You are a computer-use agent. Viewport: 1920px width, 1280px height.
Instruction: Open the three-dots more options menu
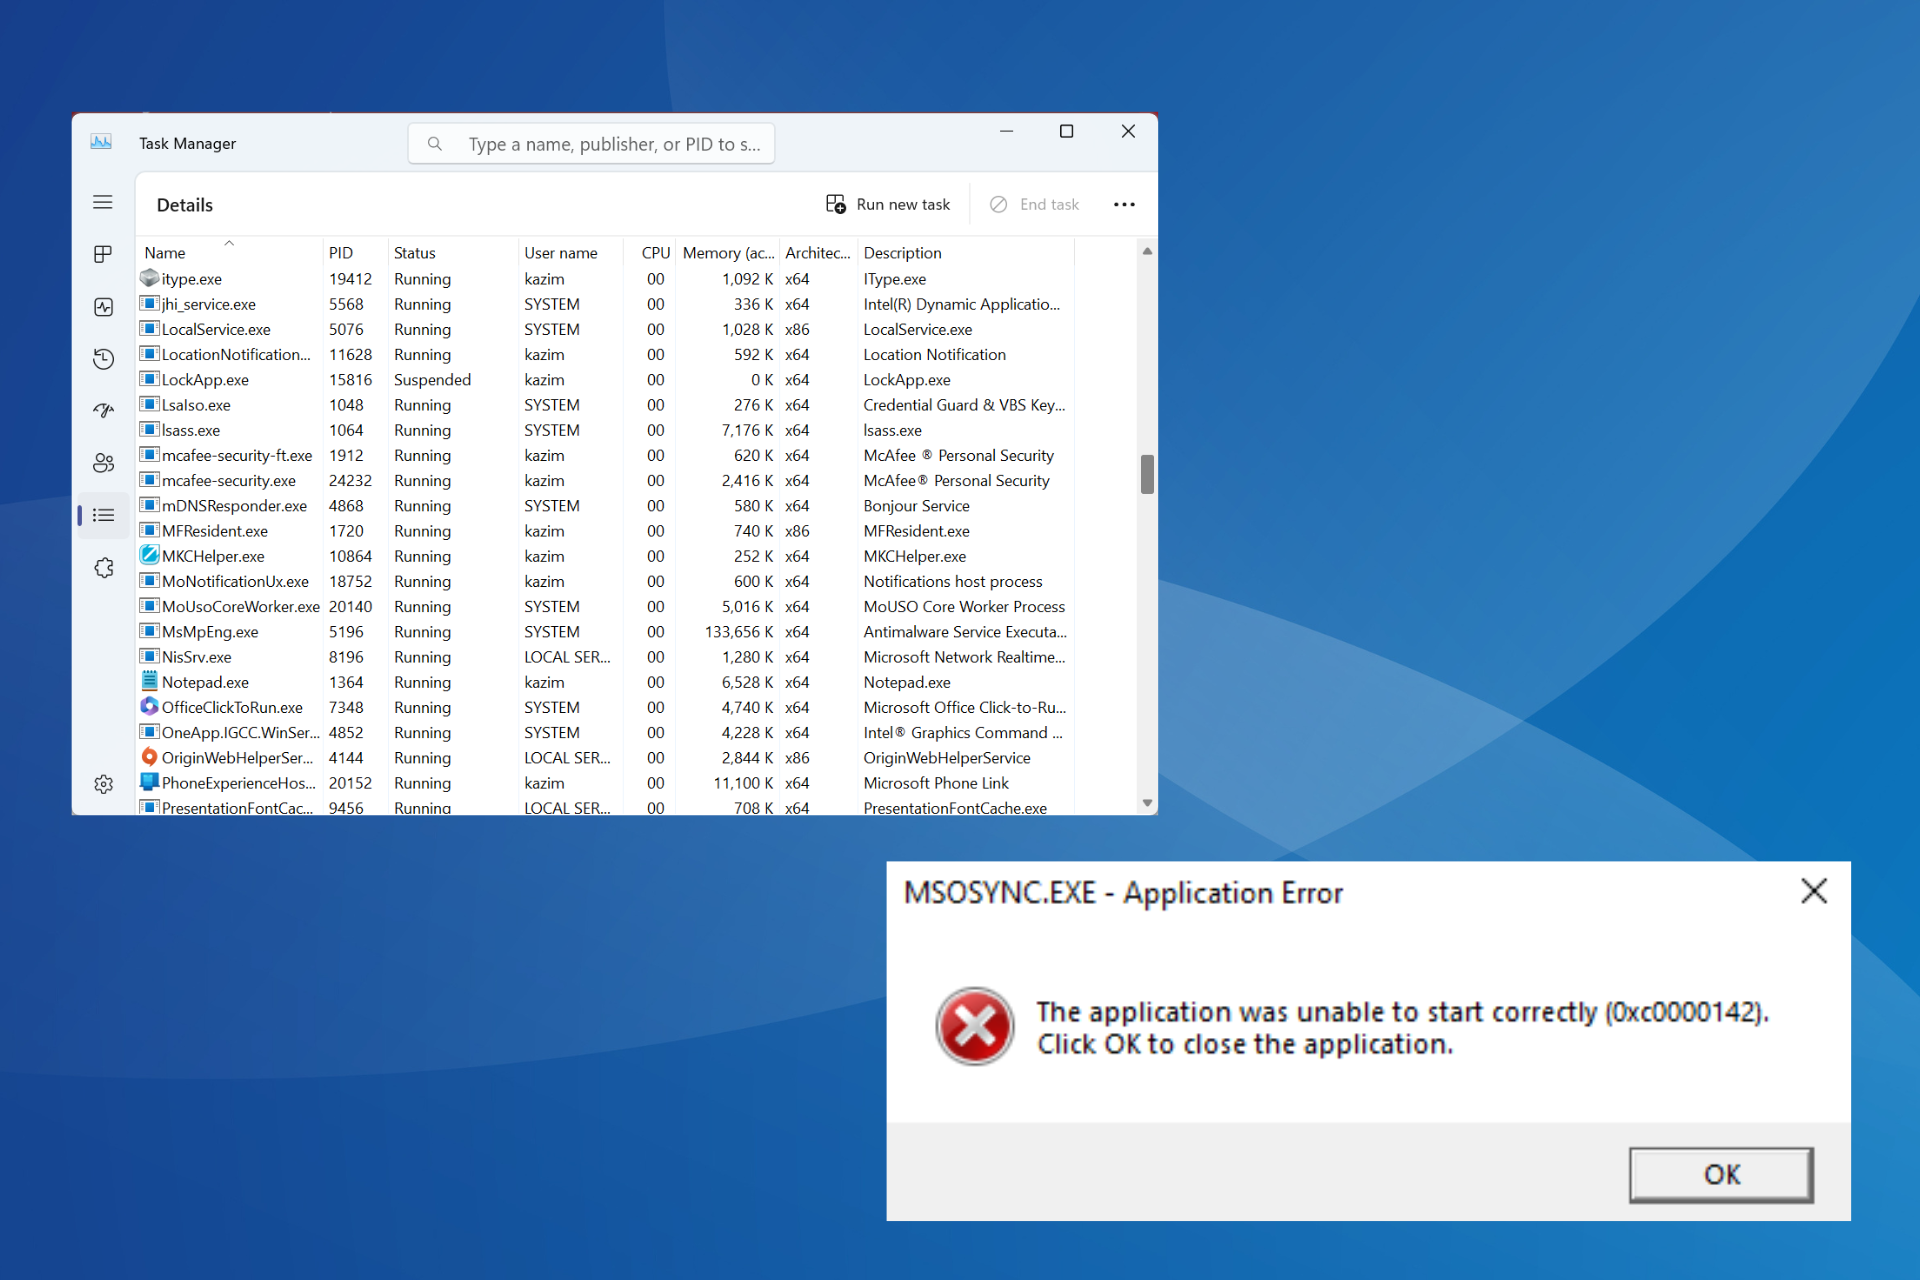point(1124,204)
